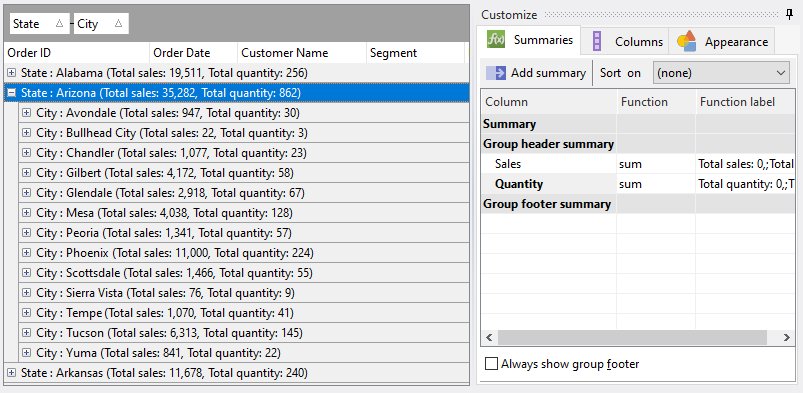Toggle sort arrow on City group chip
Image resolution: width=803 pixels, height=393 pixels.
click(119, 24)
